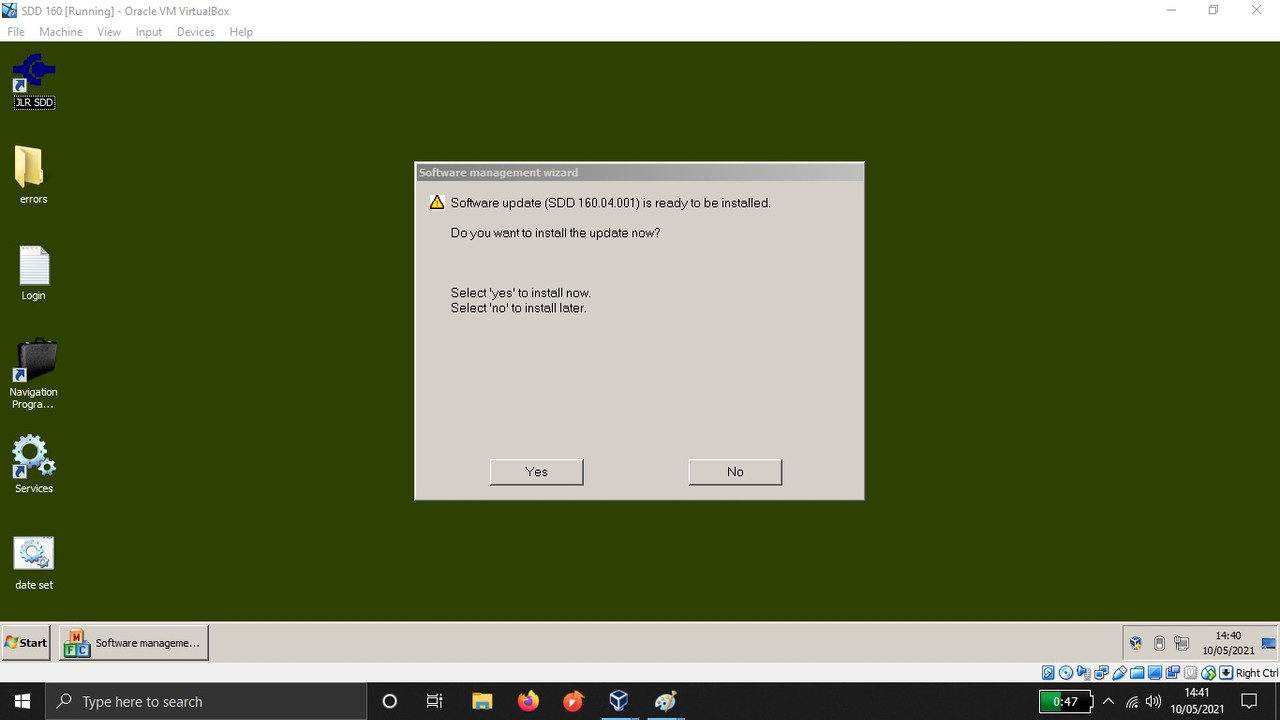The image size is (1280, 720).
Task: Open the host Wi-Fi network icon
Action: pyautogui.click(x=1132, y=702)
